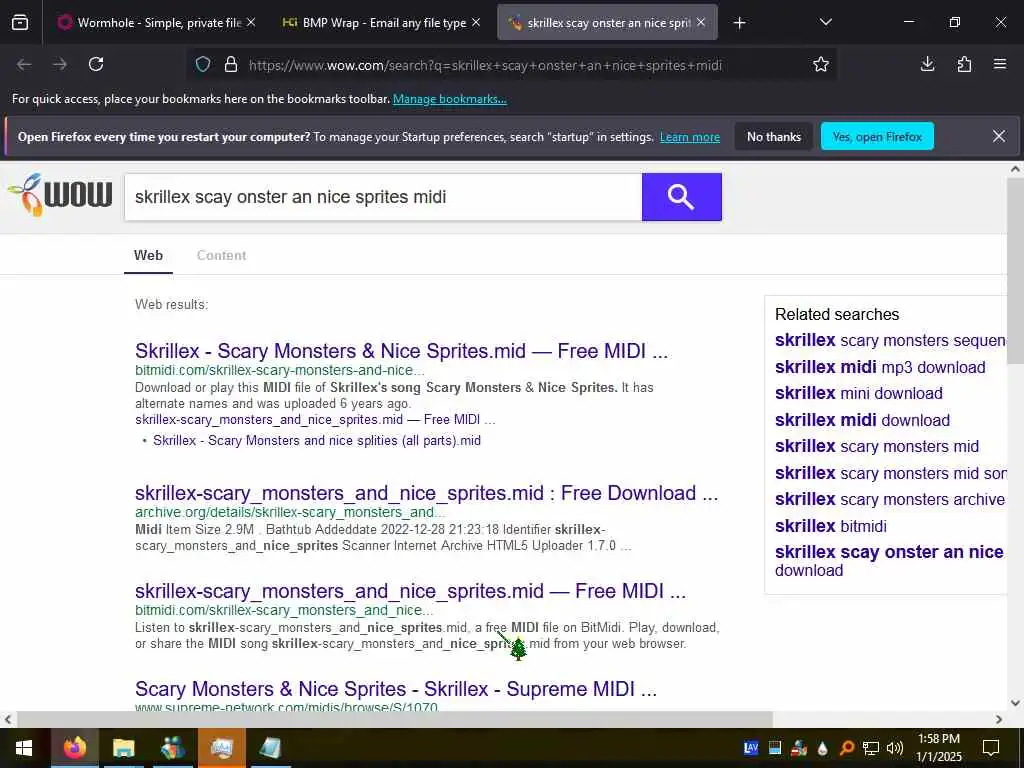The image size is (1024, 768).
Task: Bookmark this page with the star
Action: (x=821, y=64)
